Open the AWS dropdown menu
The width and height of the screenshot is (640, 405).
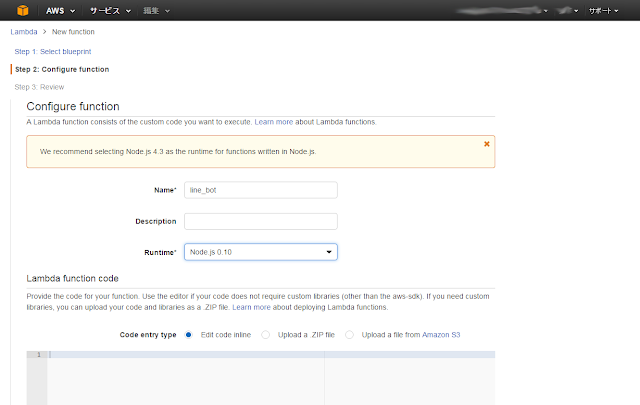pyautogui.click(x=60, y=11)
